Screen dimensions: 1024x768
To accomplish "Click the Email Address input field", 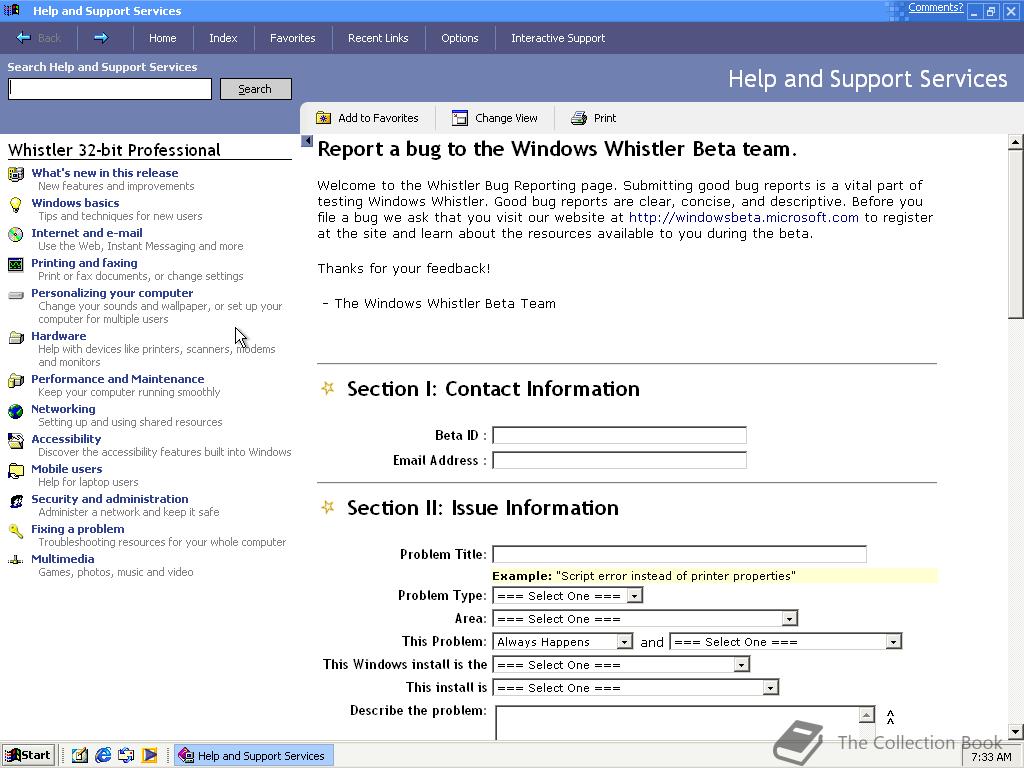I will coord(620,460).
